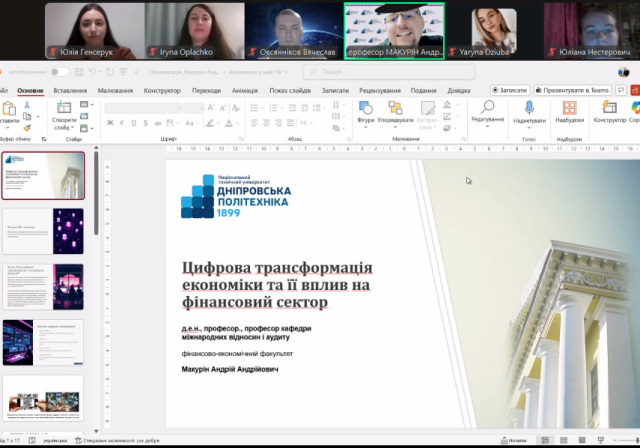Click the Reset slide icon in the Слайди group
This screenshot has width=640, height=448.
(x=84, y=116)
